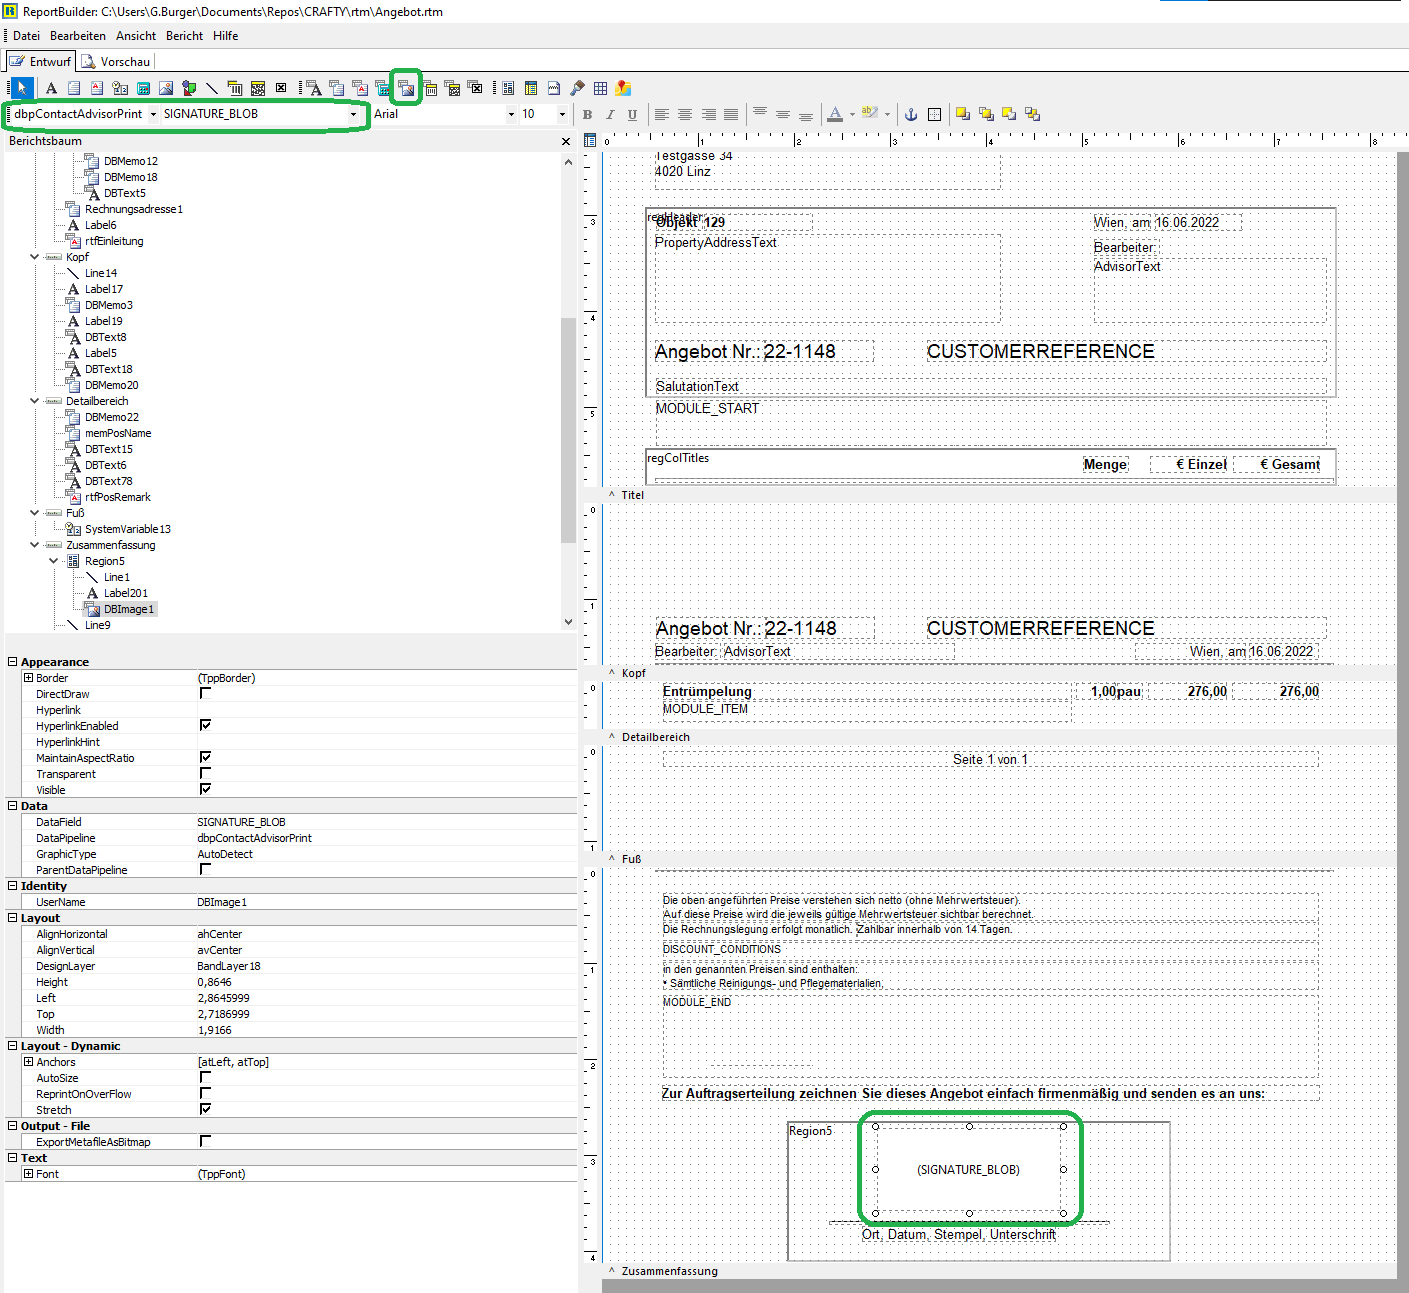Toggle the MaintainAspectRatio checkbox
Viewport: 1409px width, 1293px height.
click(x=205, y=757)
